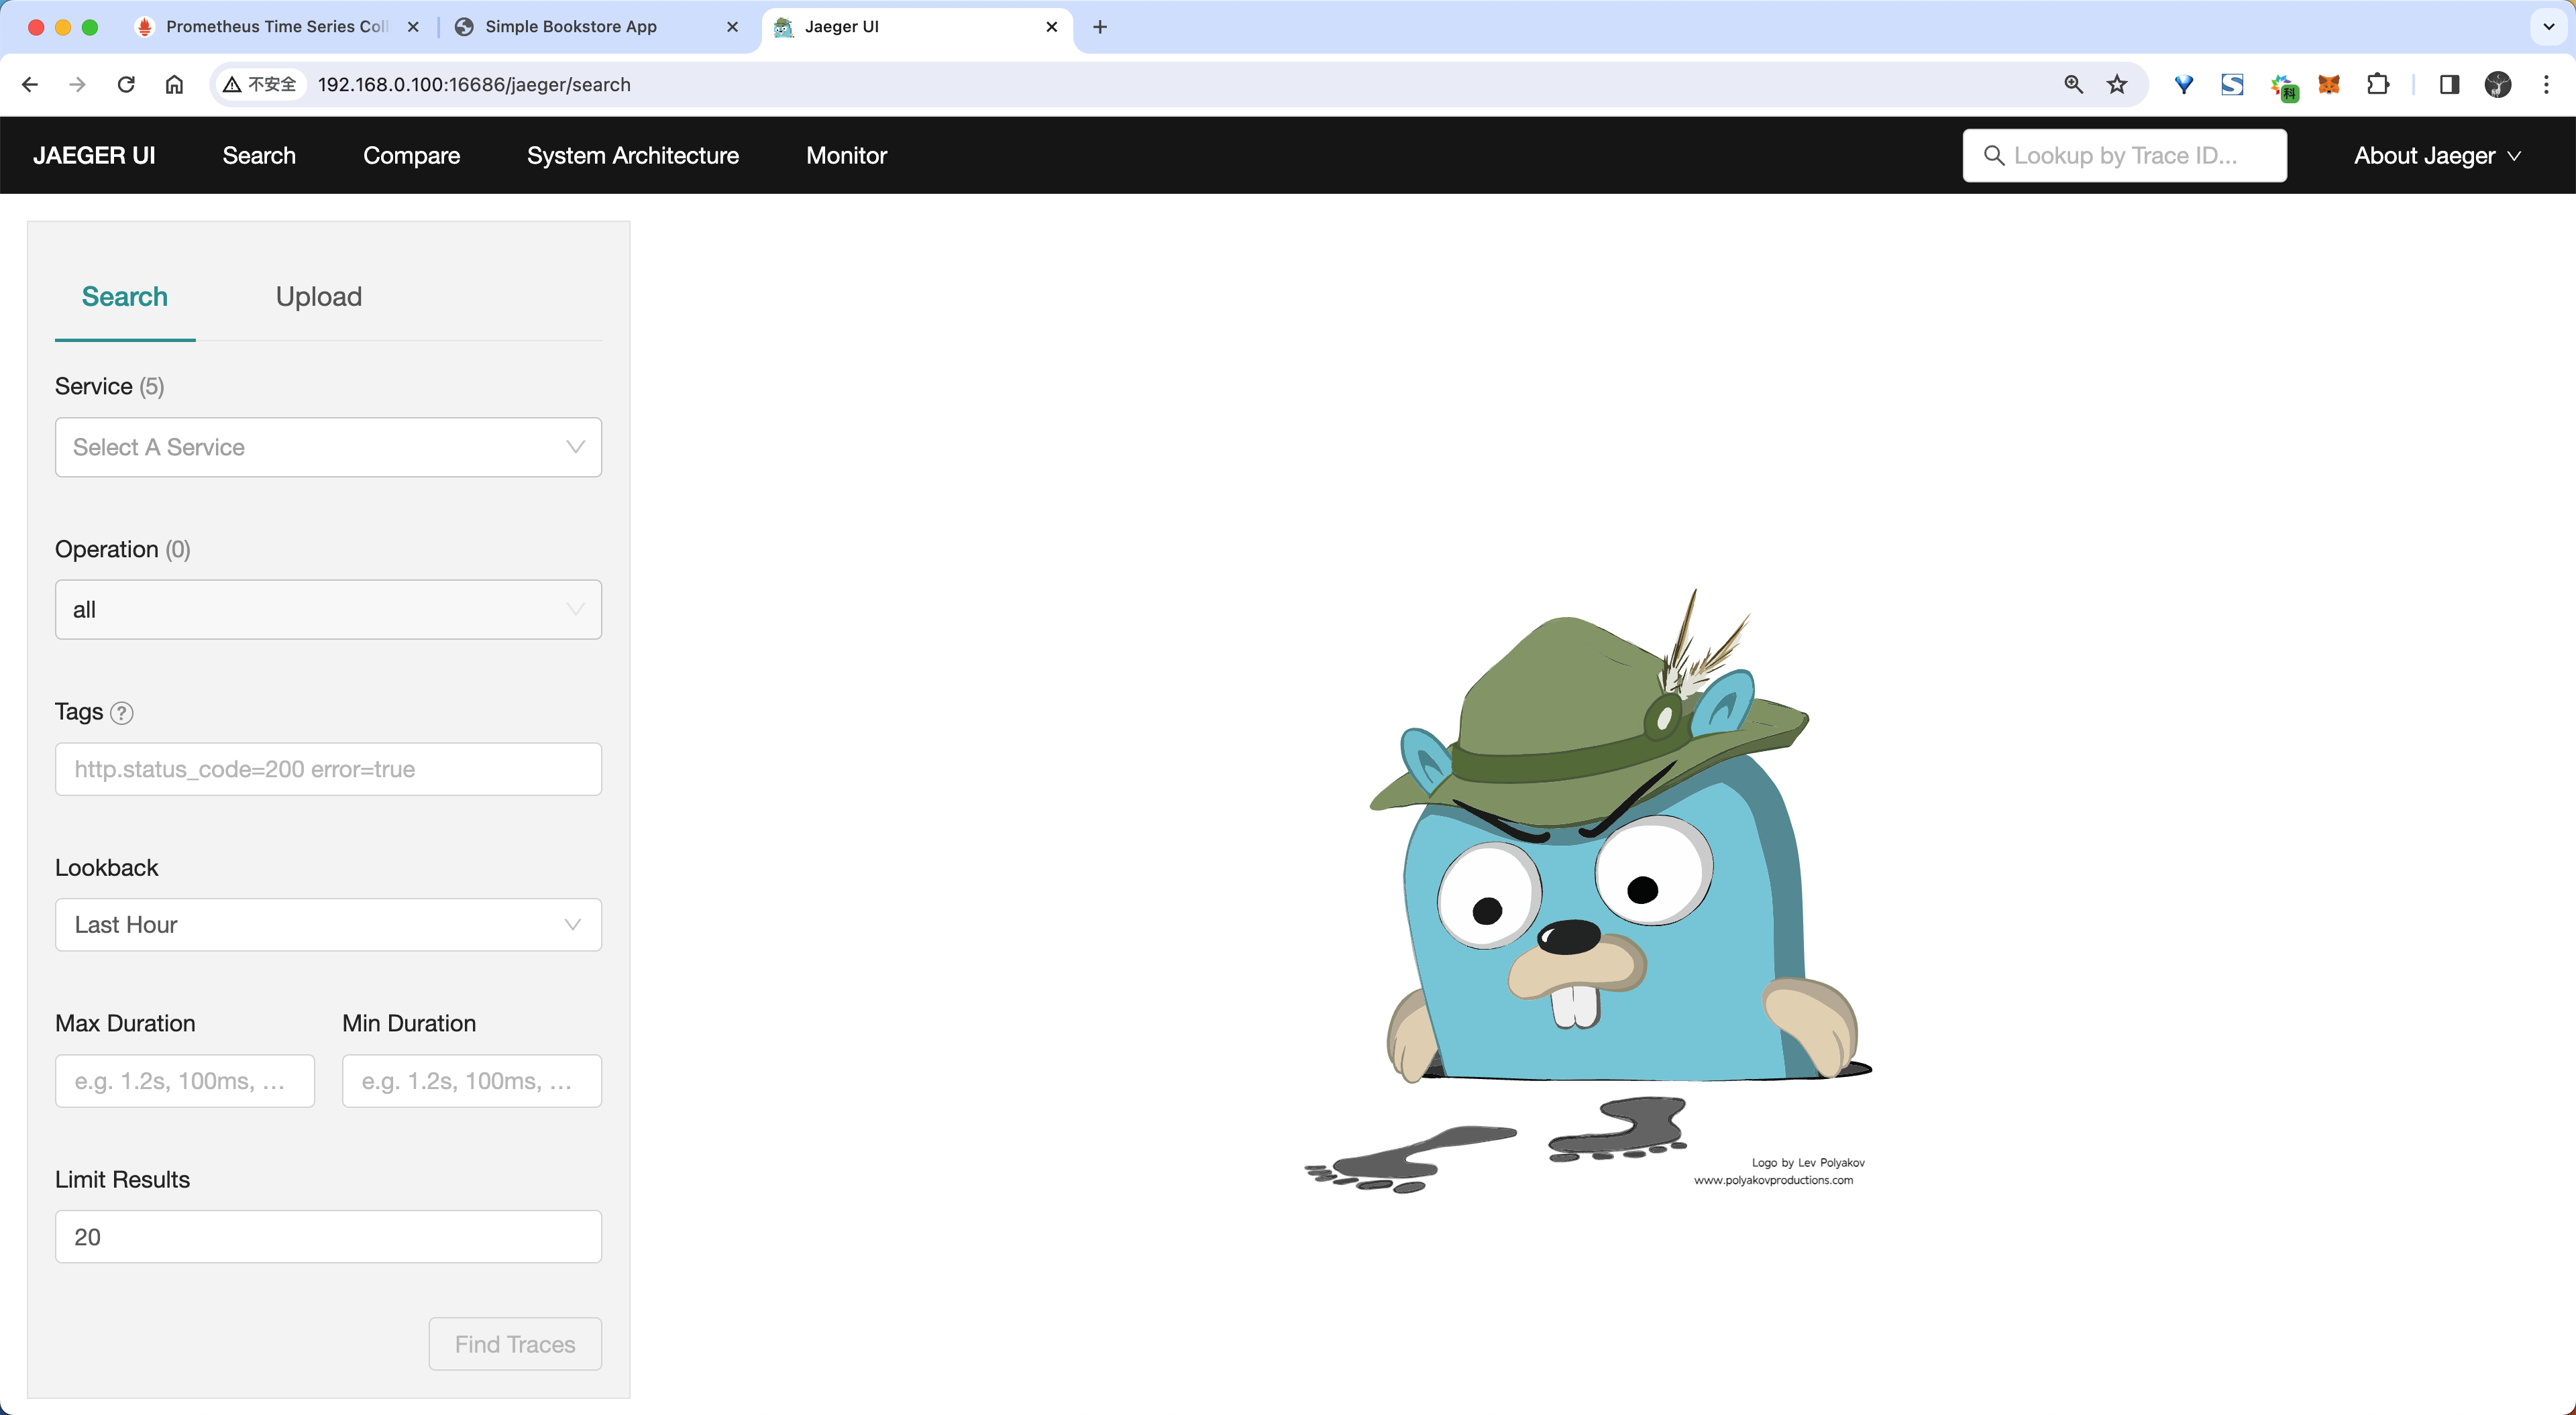This screenshot has width=2576, height=1415.
Task: Click the browser back arrow
Action: coord(30,84)
